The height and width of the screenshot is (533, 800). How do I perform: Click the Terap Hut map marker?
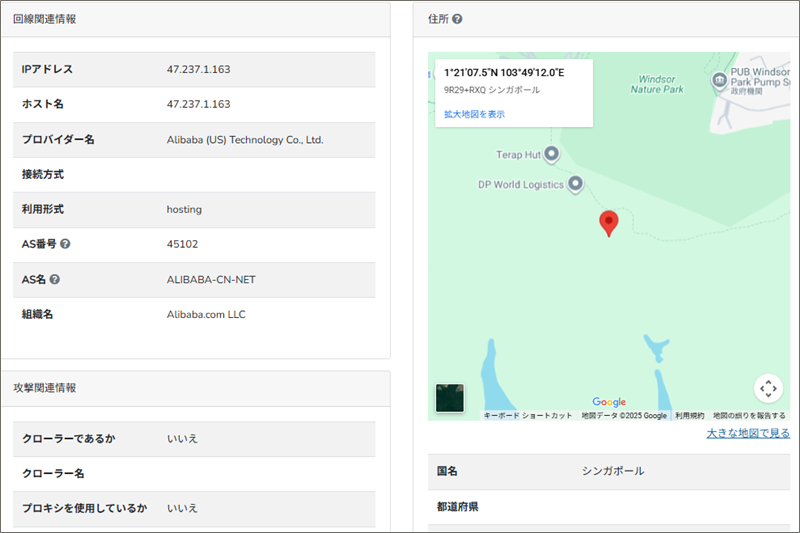pyautogui.click(x=550, y=155)
